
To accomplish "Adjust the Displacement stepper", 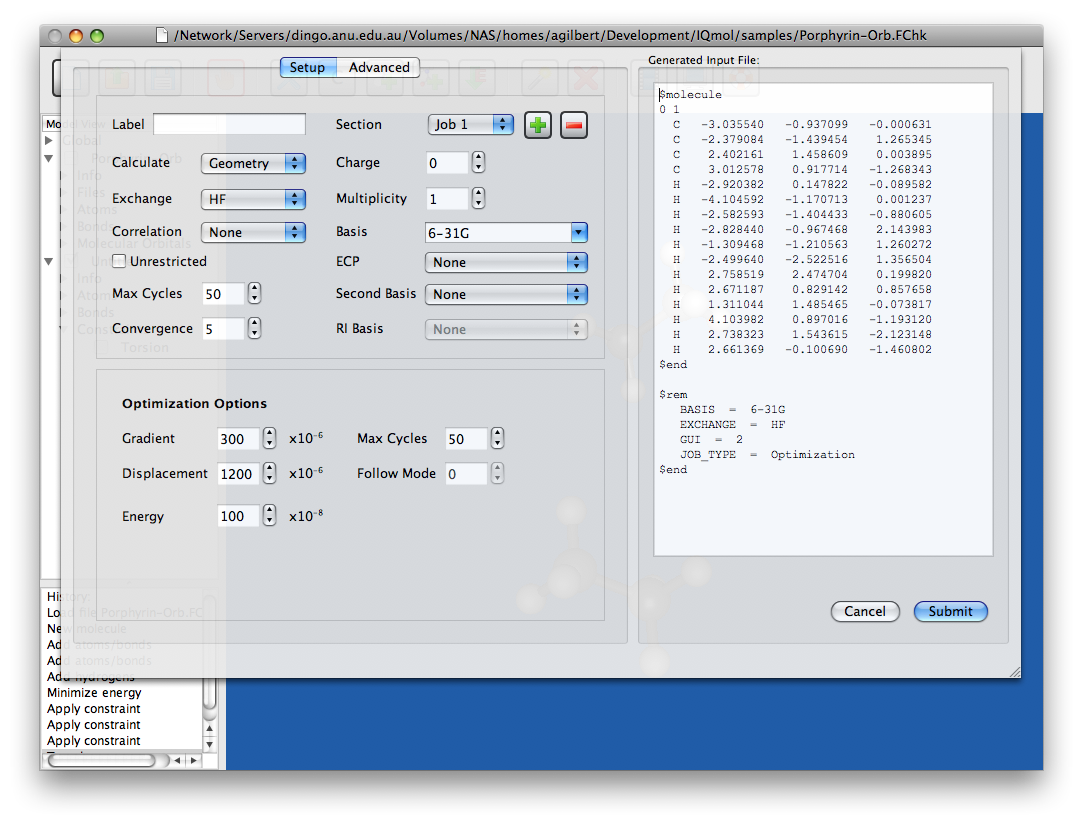I will [270, 473].
